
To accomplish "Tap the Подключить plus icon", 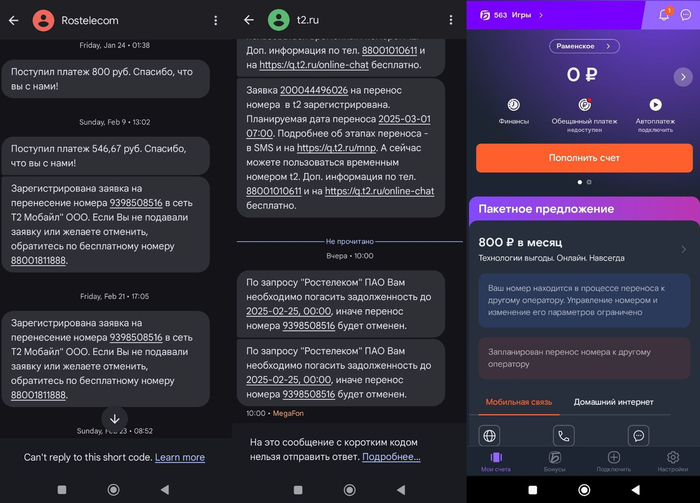I will point(613,461).
